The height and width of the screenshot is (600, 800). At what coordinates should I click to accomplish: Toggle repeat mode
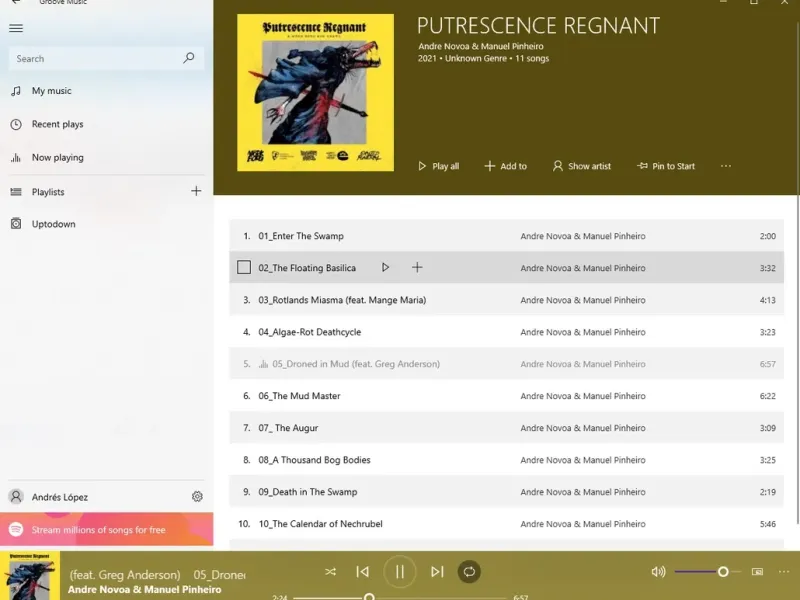pos(469,572)
